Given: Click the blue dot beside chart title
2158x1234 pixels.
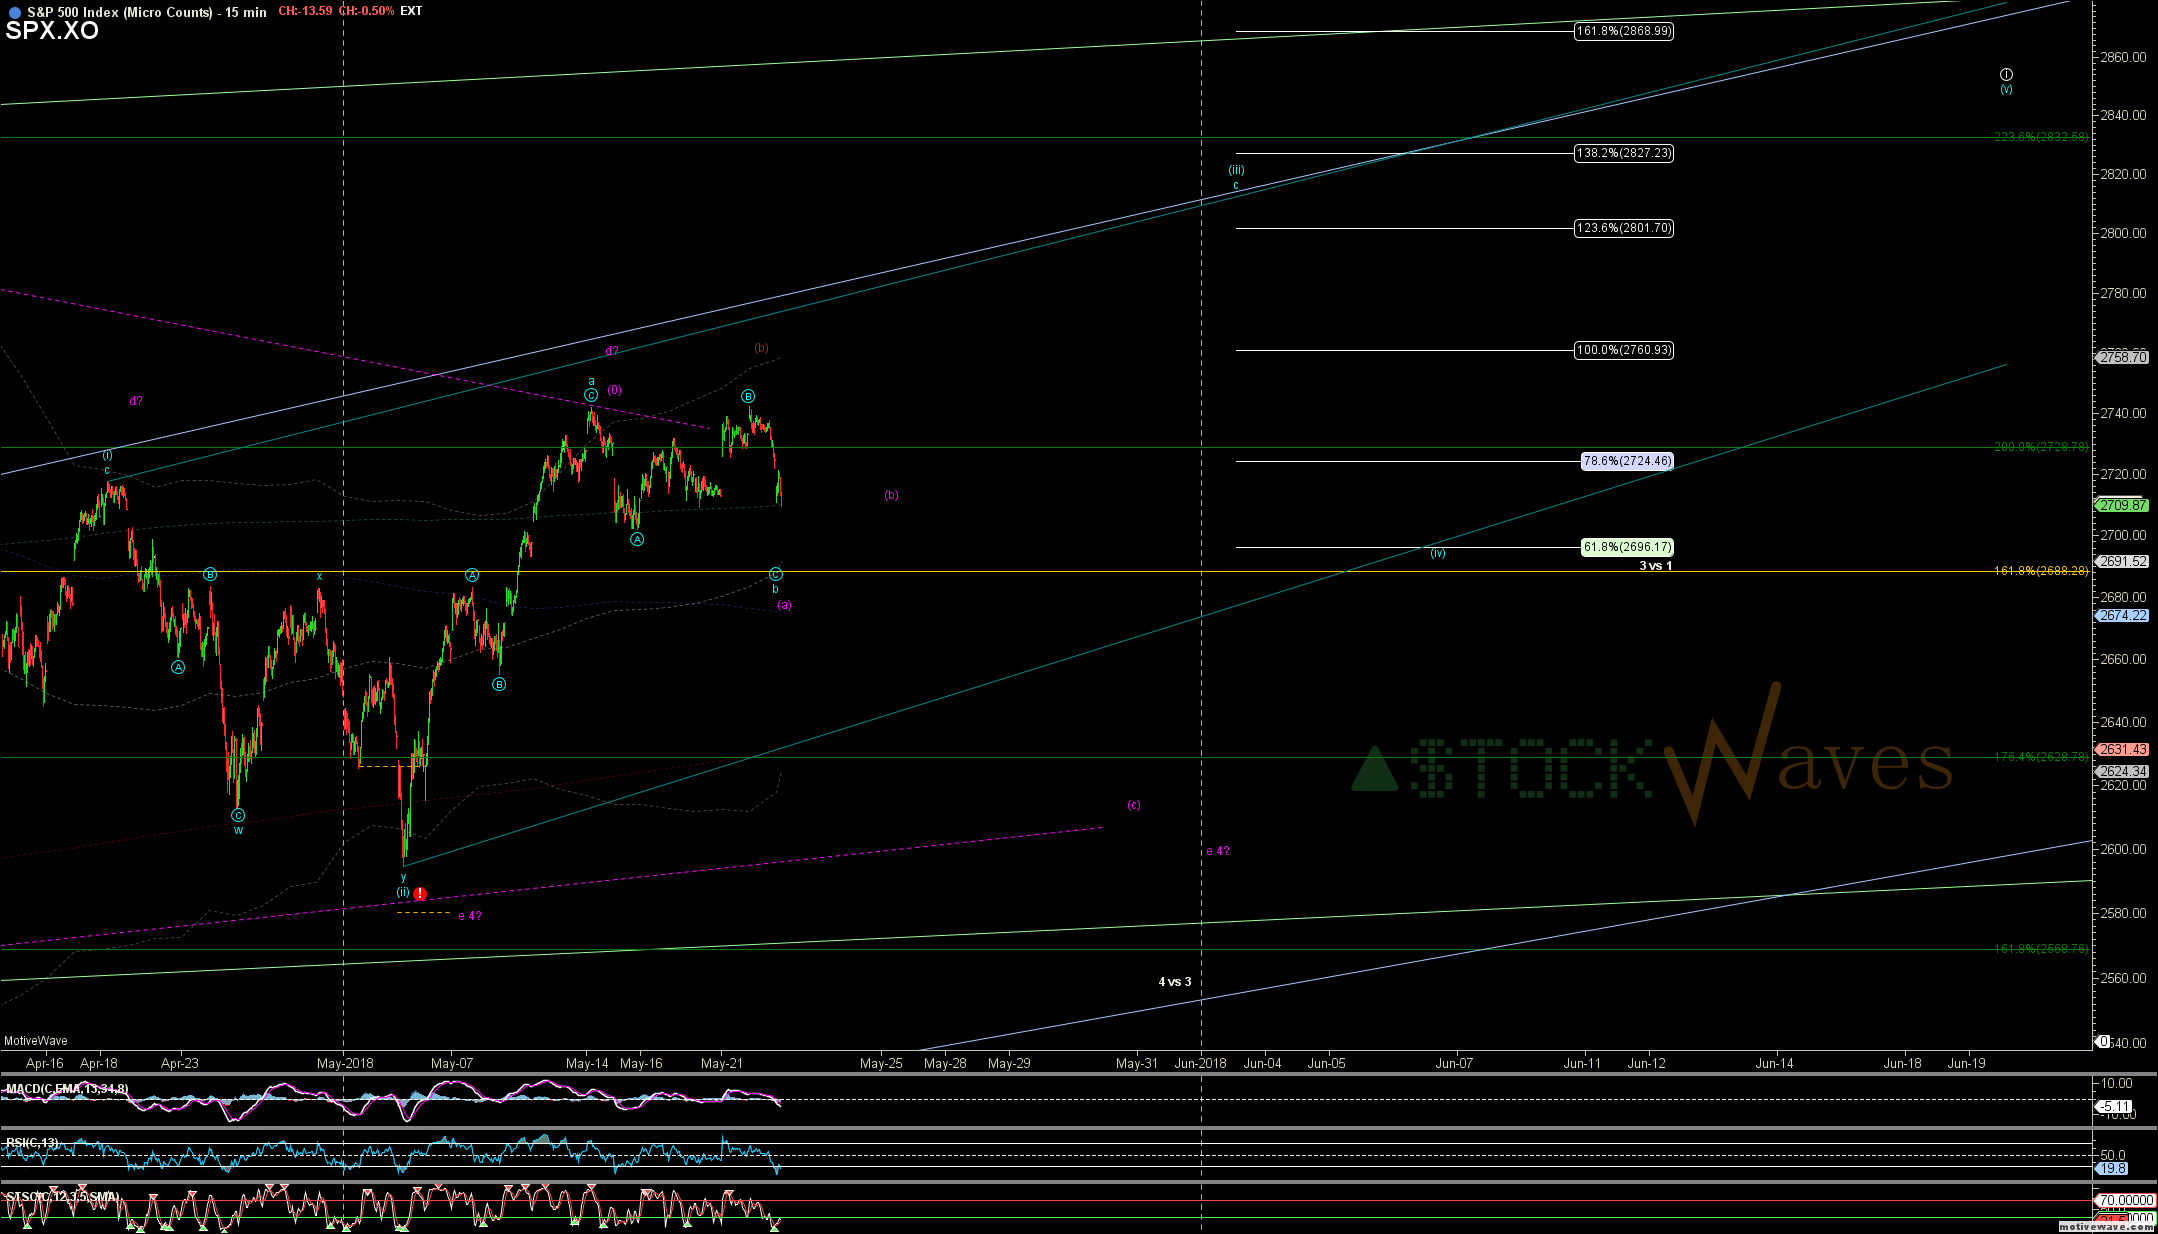Looking at the screenshot, I should [x=14, y=12].
